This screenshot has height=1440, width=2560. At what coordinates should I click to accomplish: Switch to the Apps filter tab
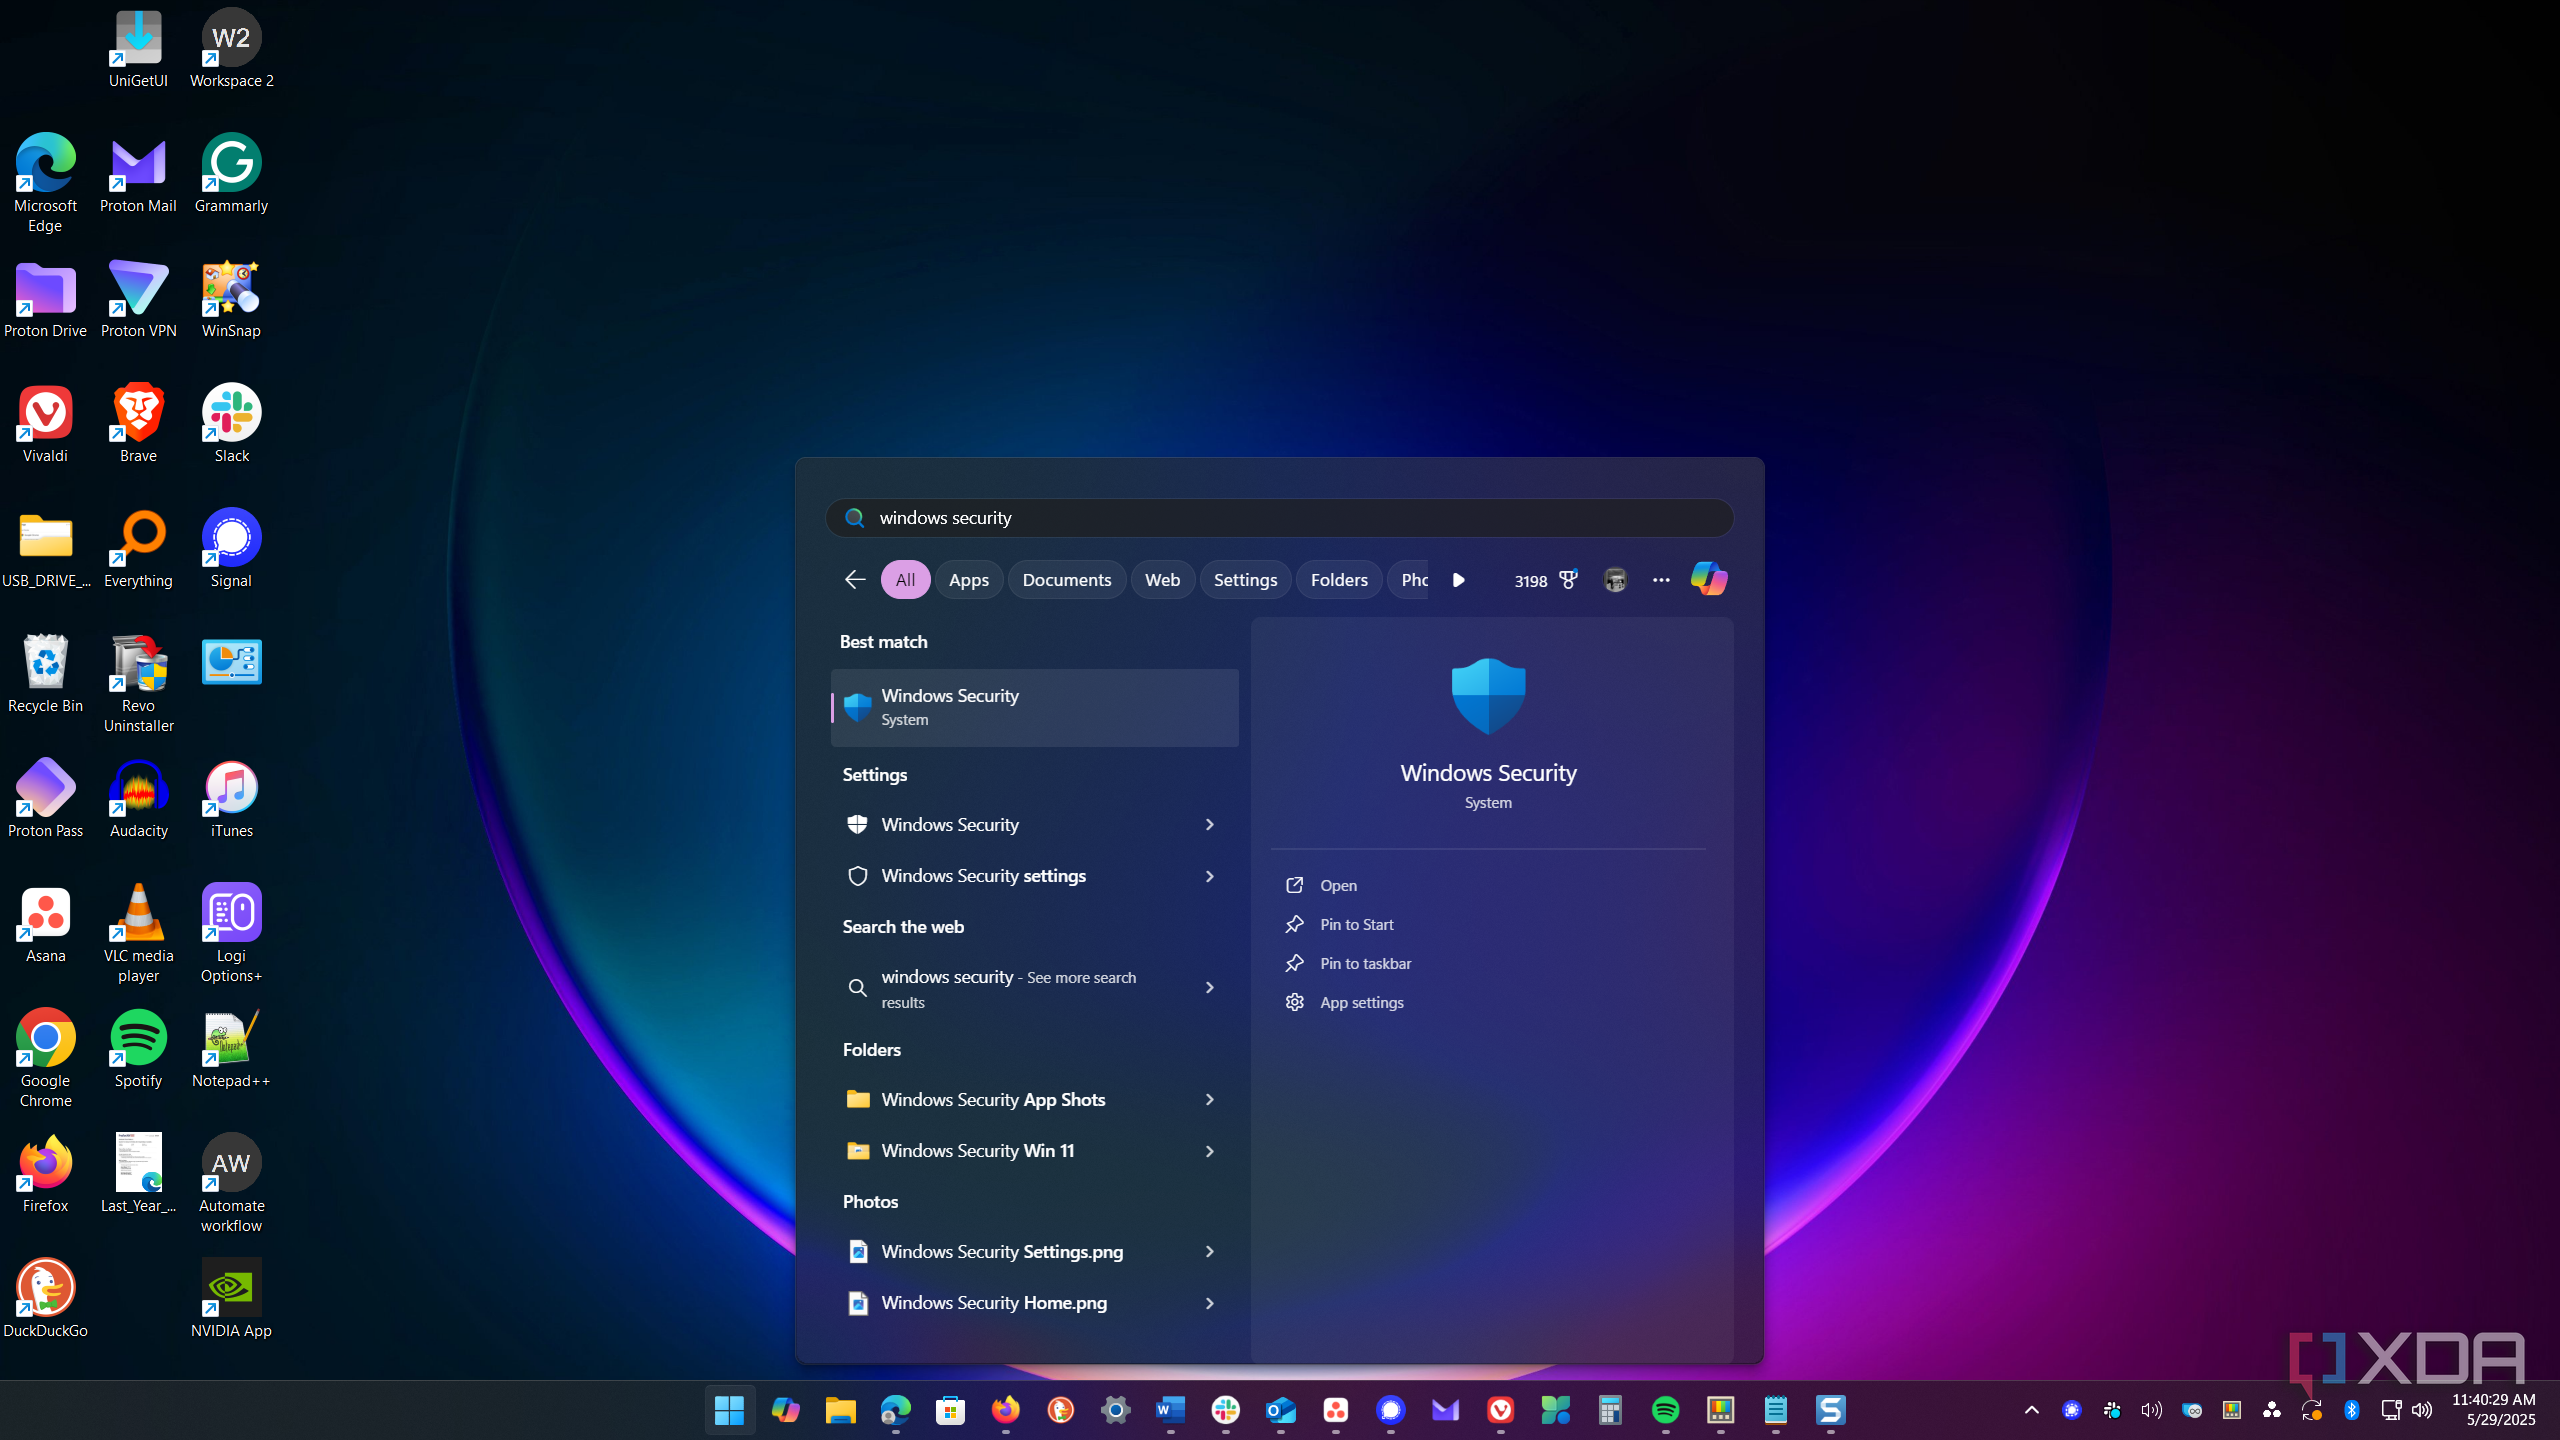pos(968,580)
